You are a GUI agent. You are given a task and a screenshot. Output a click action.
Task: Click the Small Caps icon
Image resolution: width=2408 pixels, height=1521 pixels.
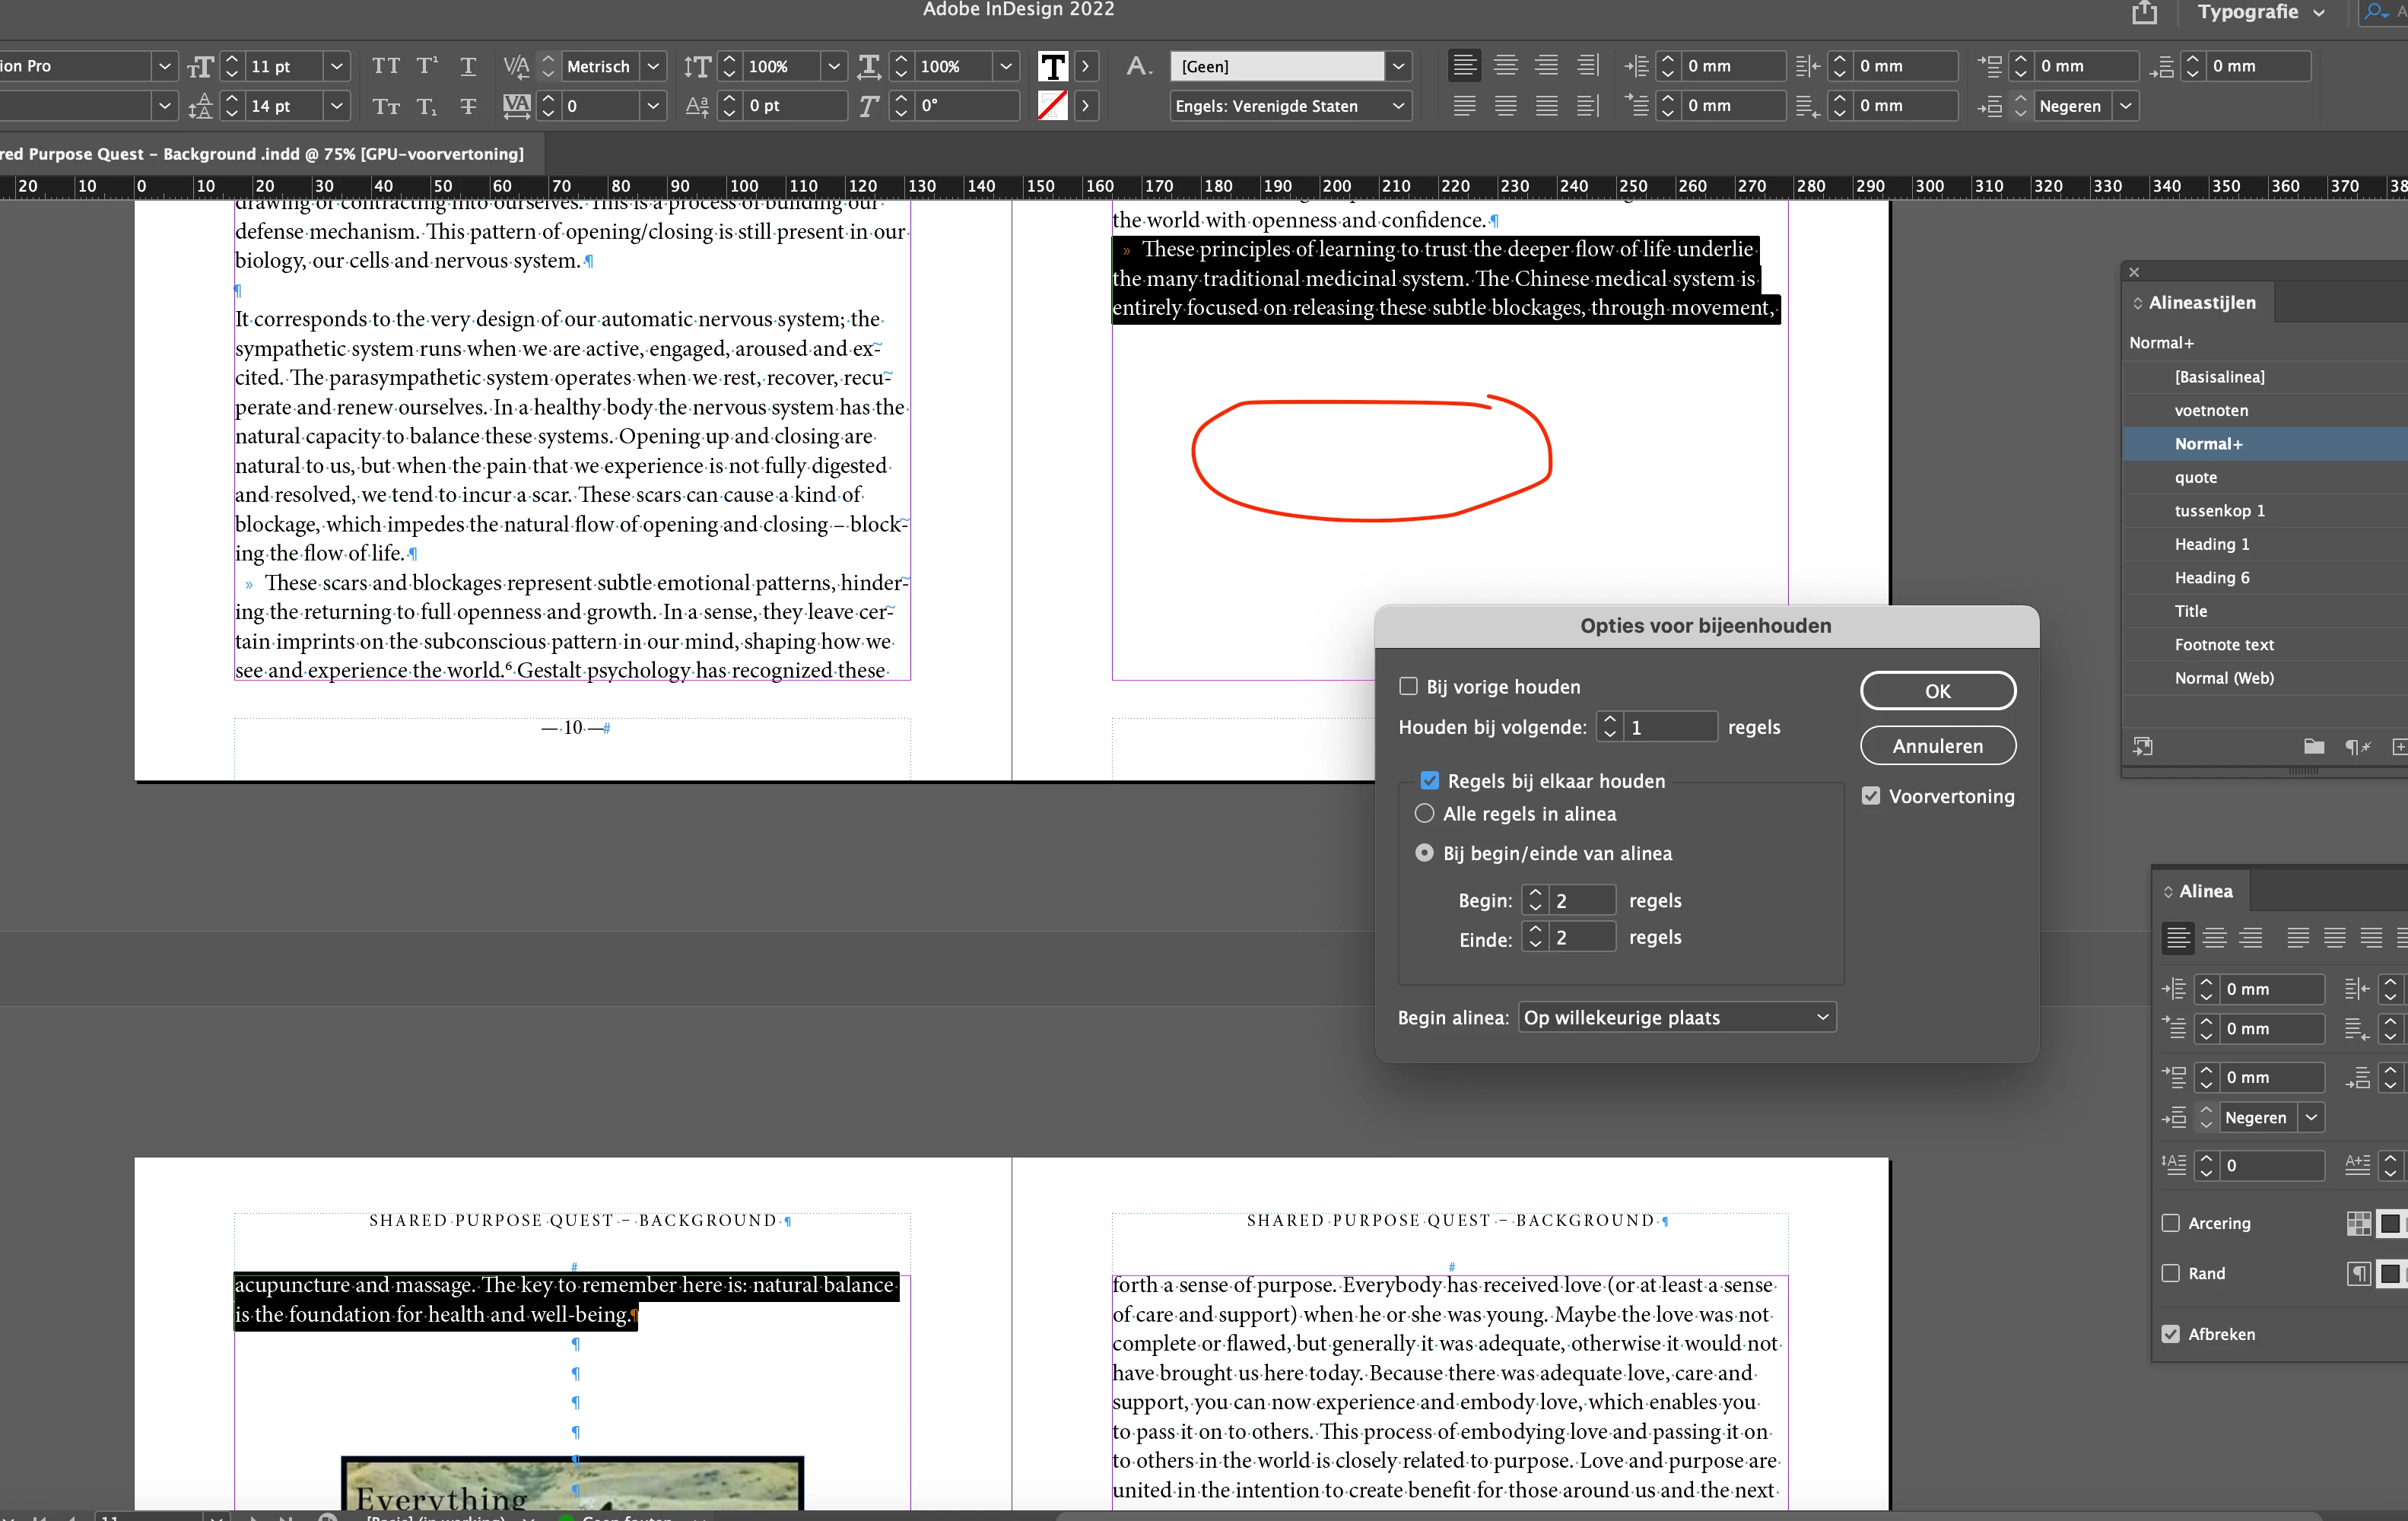pyautogui.click(x=385, y=106)
